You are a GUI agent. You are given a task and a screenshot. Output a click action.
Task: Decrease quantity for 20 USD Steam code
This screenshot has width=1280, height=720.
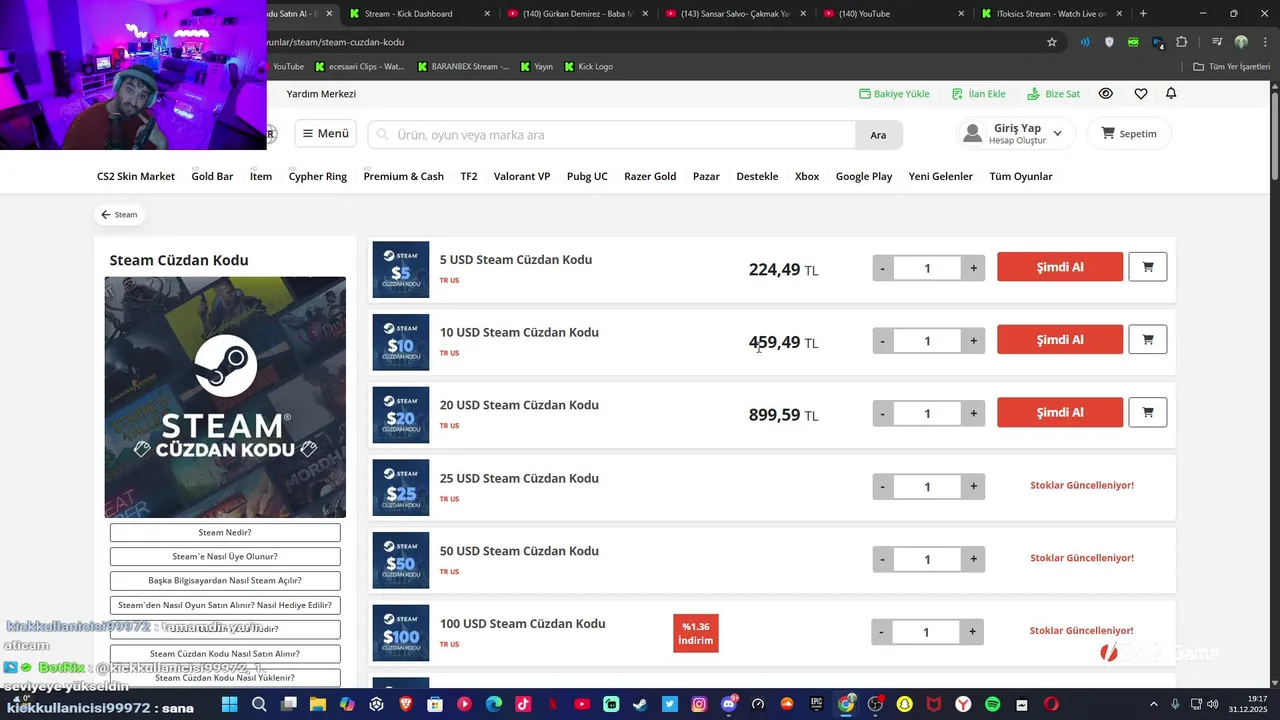[882, 413]
